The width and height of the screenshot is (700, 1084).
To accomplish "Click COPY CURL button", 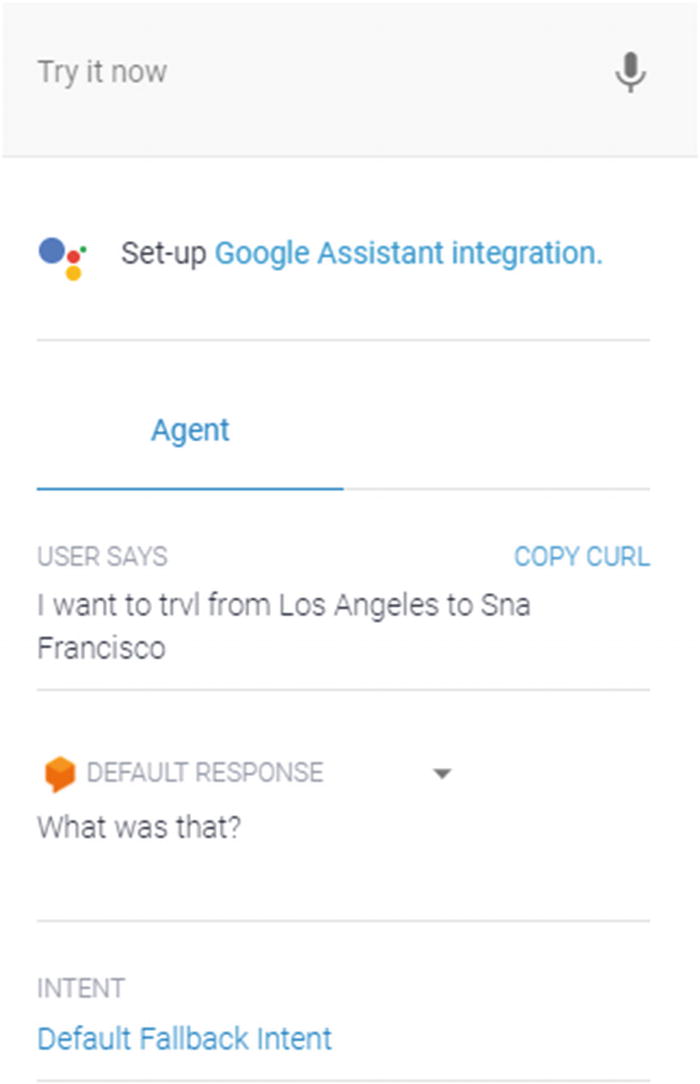I will (x=582, y=557).
